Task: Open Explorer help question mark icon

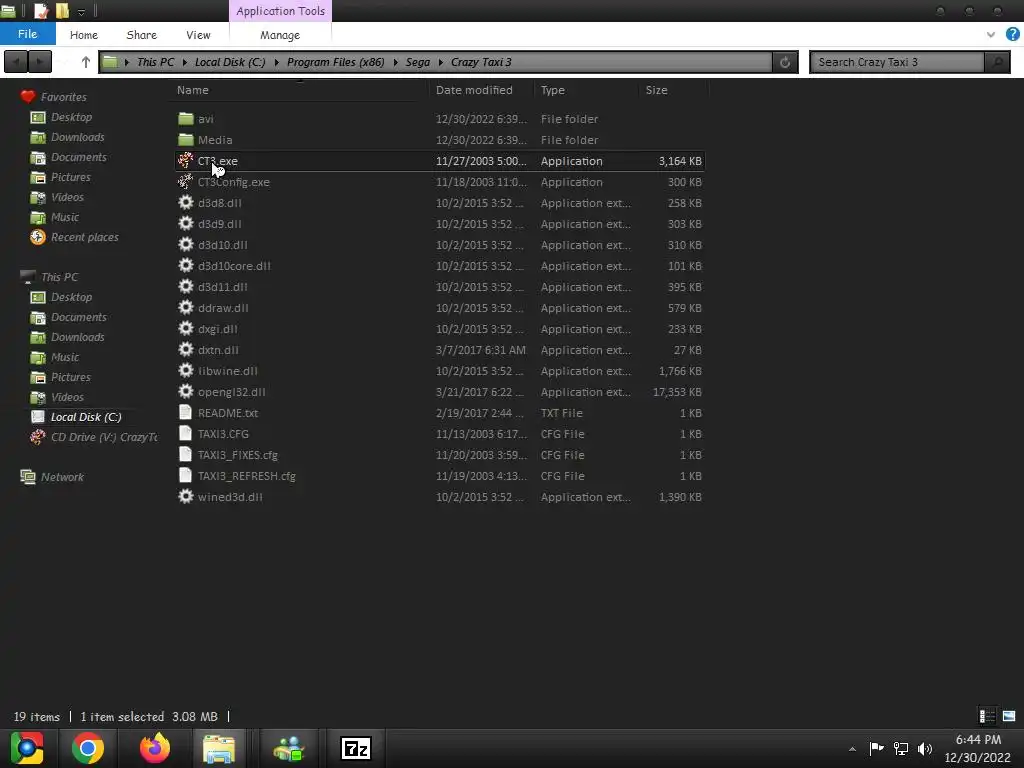Action: pos(1012,35)
